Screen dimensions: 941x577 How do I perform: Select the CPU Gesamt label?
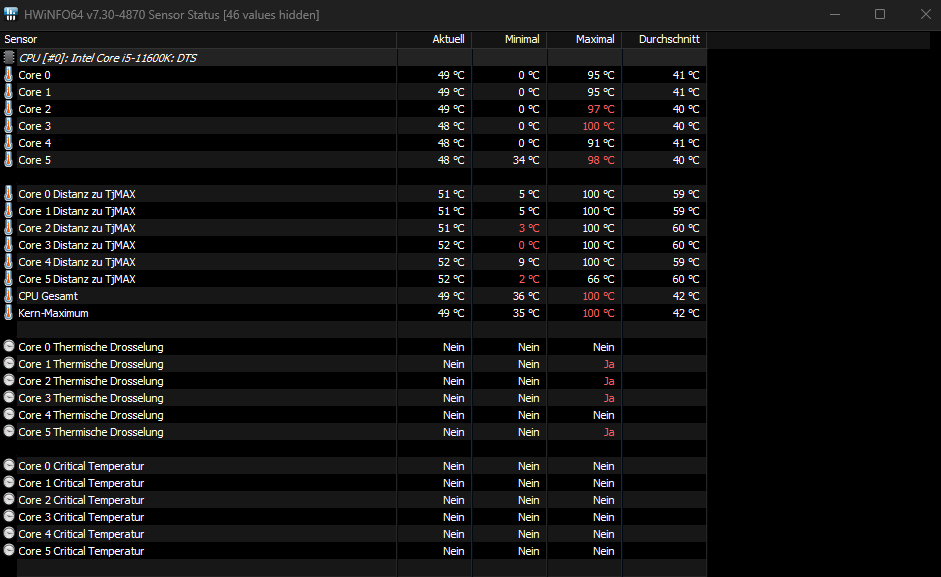click(48, 296)
